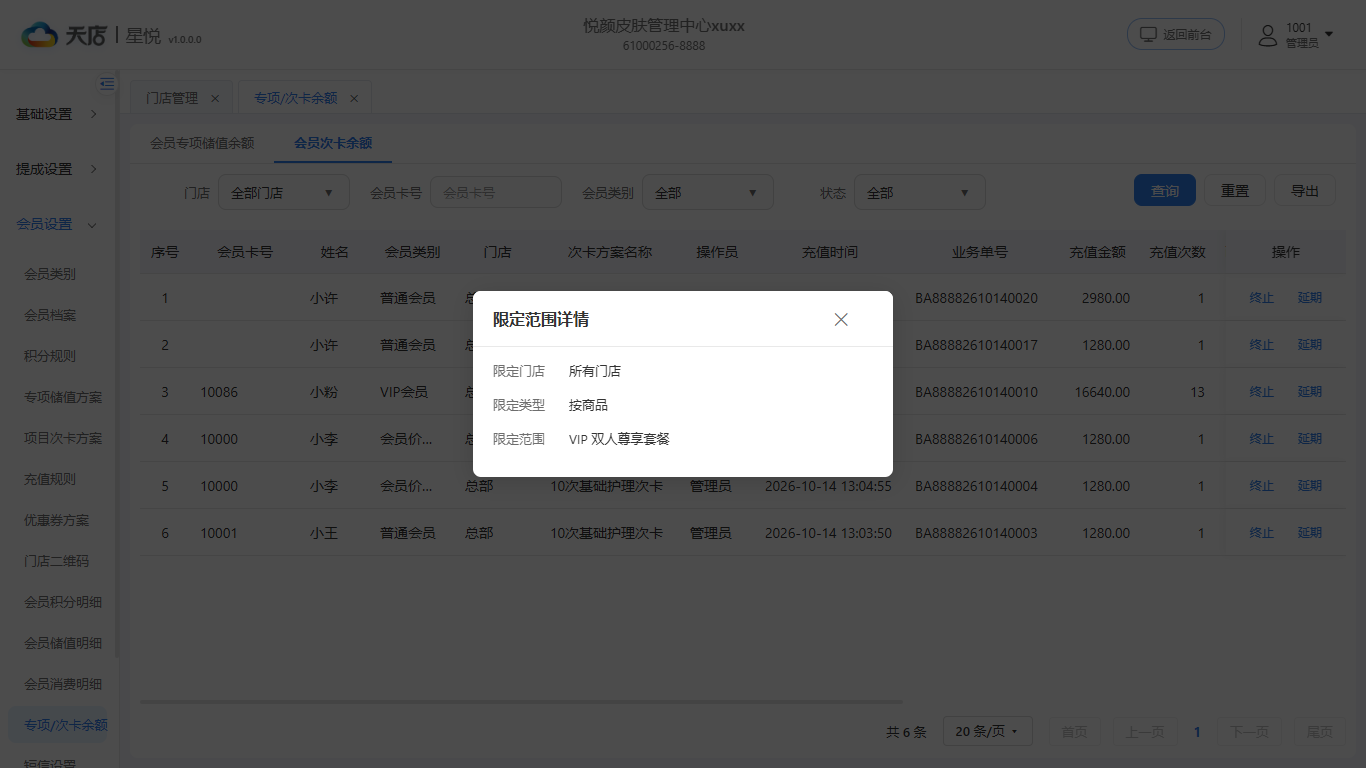Click 充值次数 value 13
Image resolution: width=1366 pixels, height=768 pixels.
coord(1198,392)
